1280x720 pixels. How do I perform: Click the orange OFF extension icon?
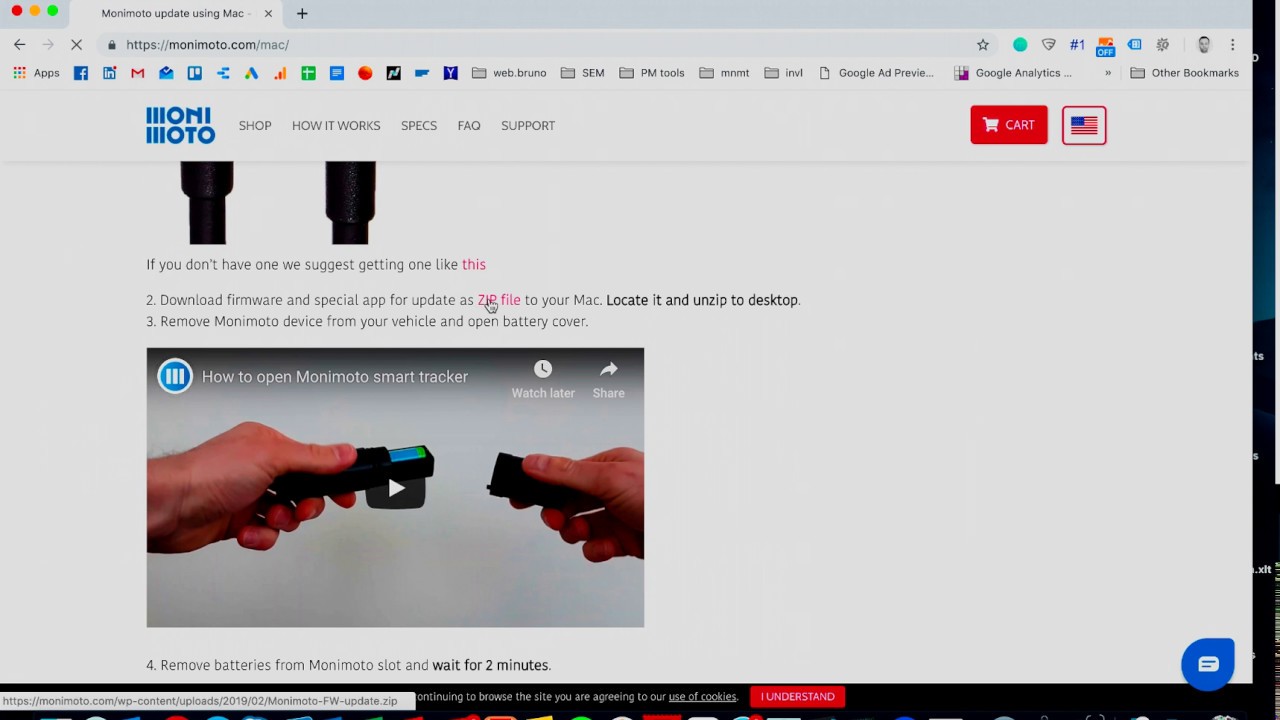click(1105, 46)
